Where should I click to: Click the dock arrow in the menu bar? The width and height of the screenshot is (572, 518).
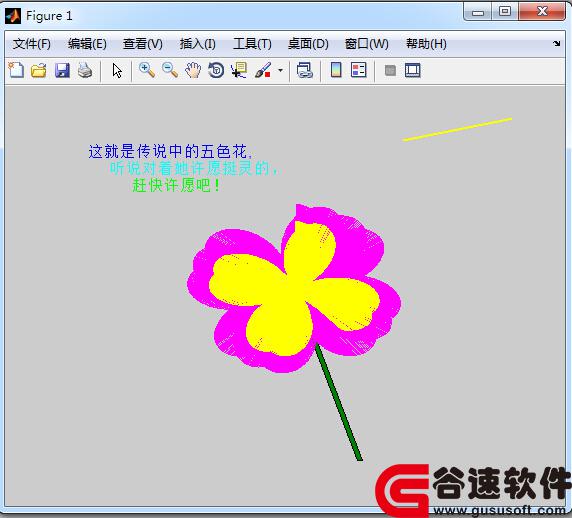click(x=556, y=43)
